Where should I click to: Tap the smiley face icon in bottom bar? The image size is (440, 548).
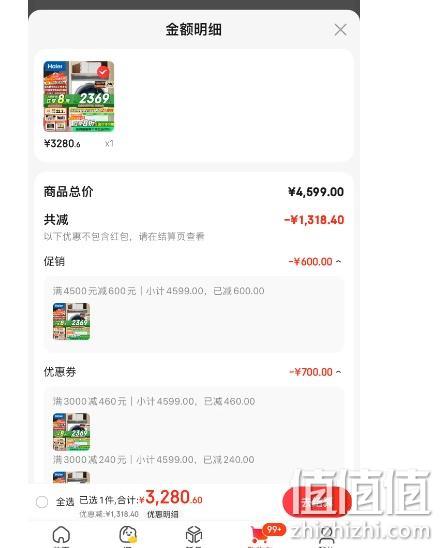(128, 535)
